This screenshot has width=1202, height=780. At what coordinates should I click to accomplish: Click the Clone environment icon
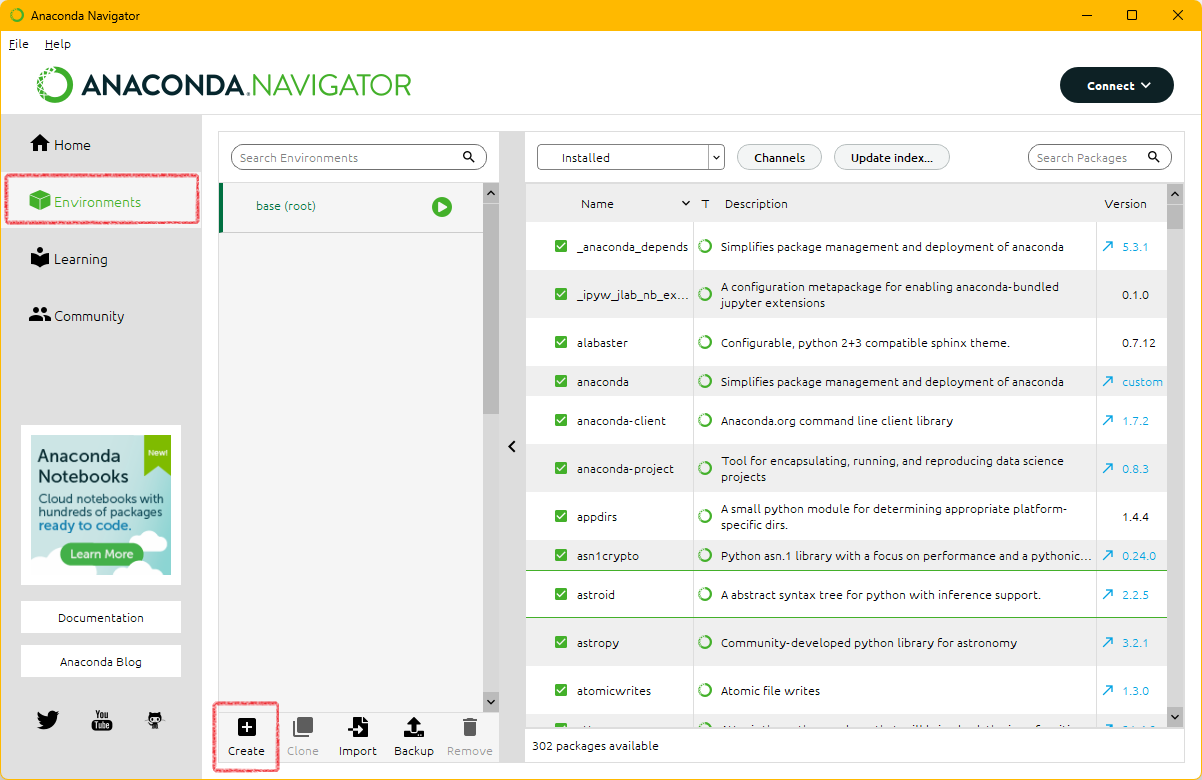(302, 727)
